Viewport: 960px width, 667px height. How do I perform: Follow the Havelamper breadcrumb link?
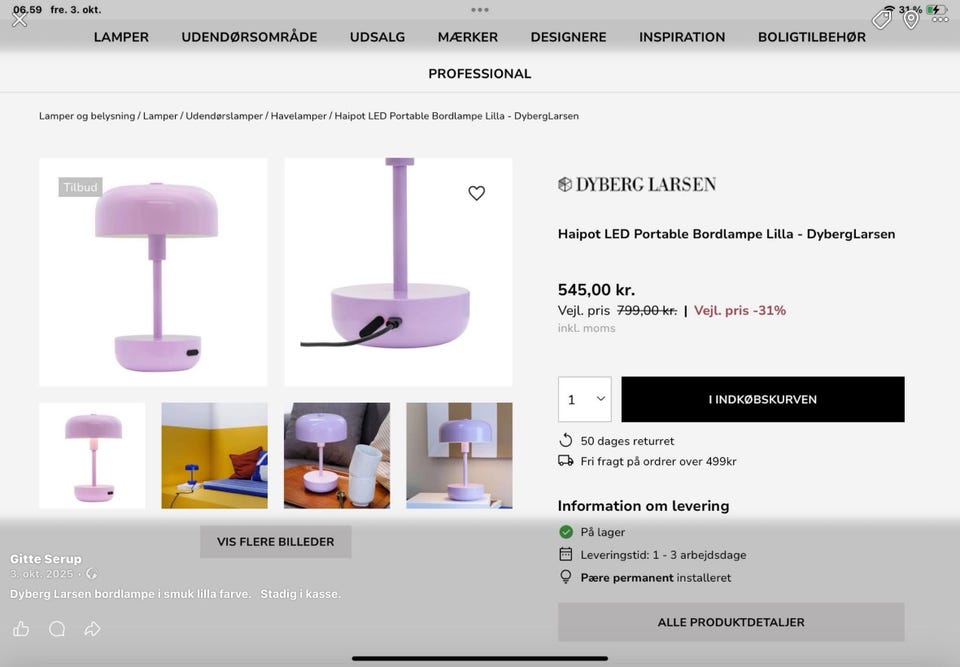298,116
